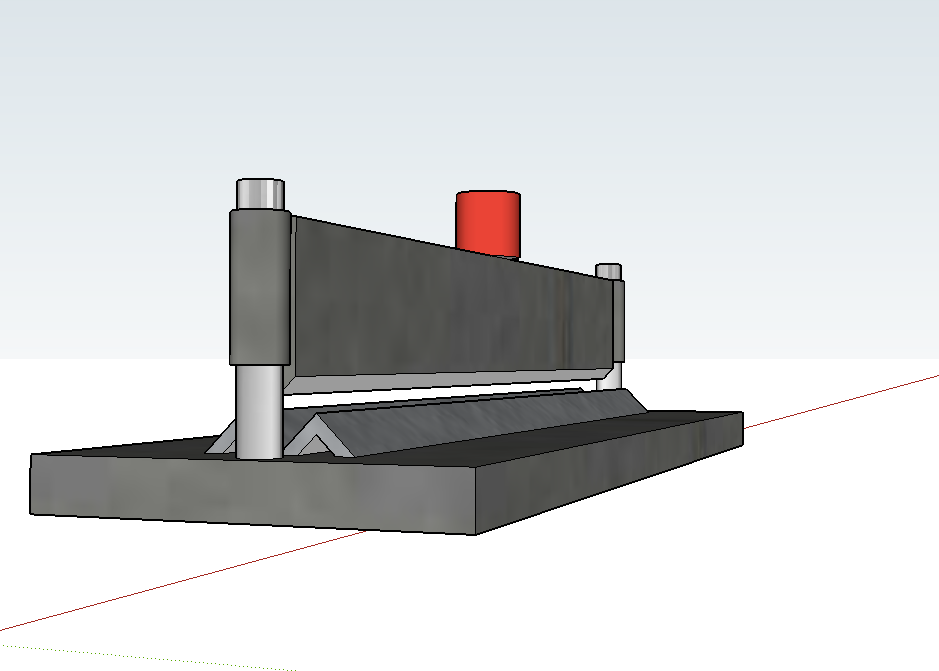939x671 pixels.
Task: Click the small silver cap of the right post
Action: coord(608,271)
